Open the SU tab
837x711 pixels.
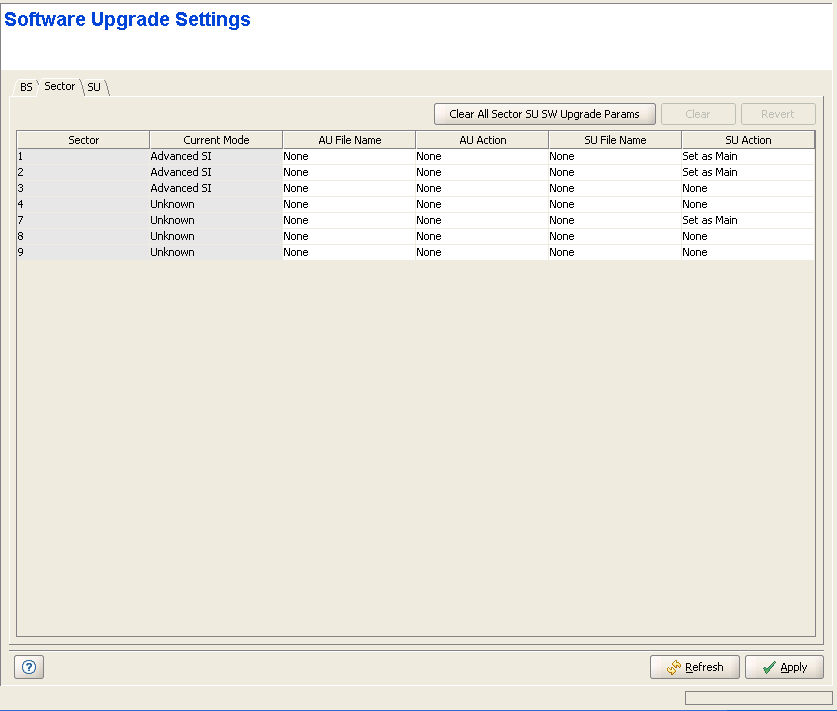click(94, 87)
